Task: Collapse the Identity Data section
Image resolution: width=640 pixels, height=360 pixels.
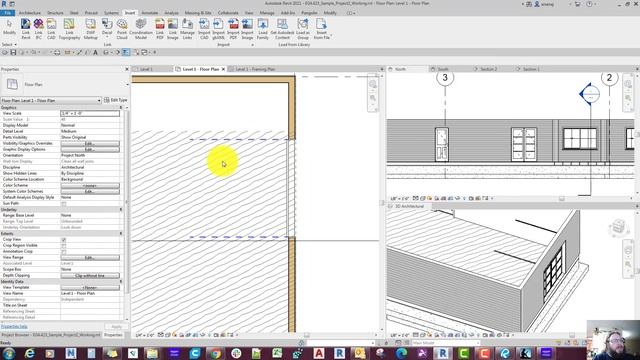Action: (121, 282)
